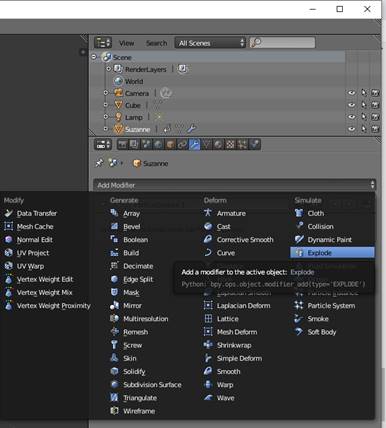Screen dimensions: 386x428
Task: Expand the Camera tree node
Action: pyautogui.click(x=106, y=93)
